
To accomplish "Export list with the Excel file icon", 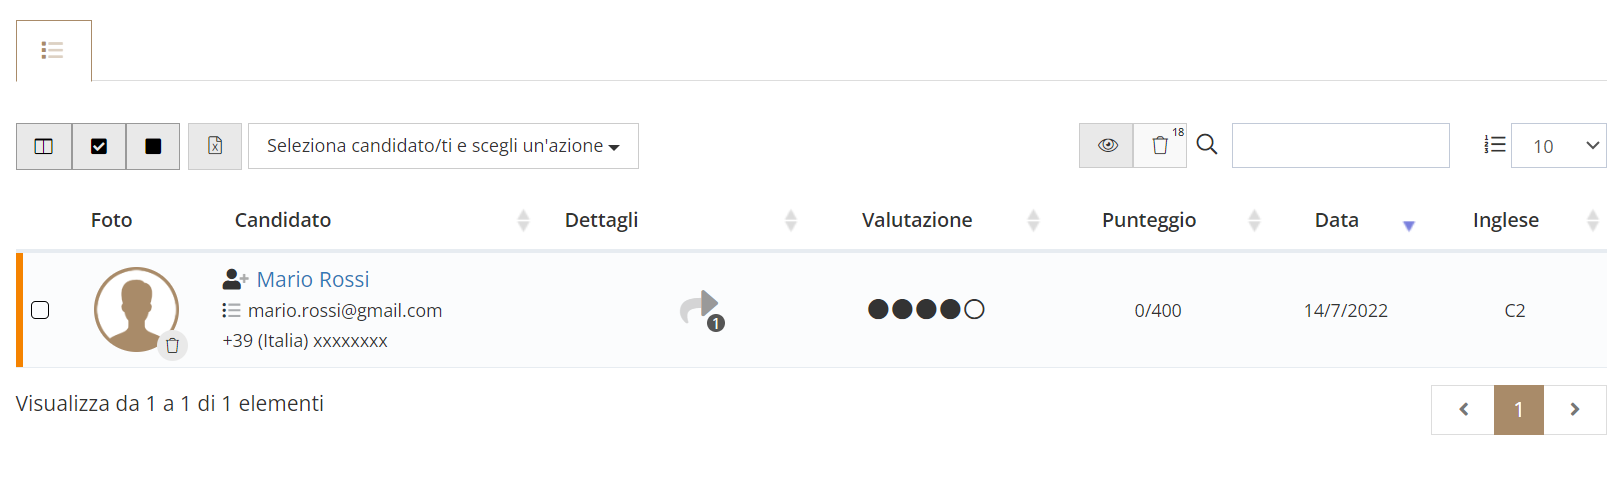I will 215,146.
